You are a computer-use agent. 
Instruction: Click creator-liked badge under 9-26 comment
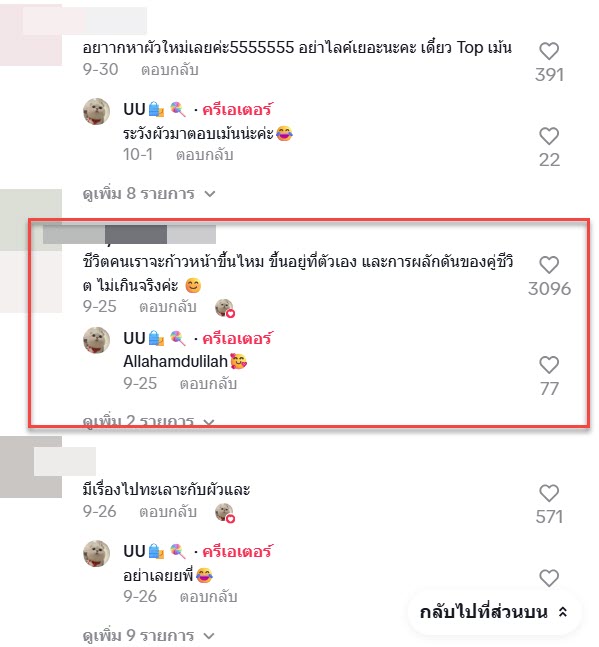pyautogui.click(x=225, y=513)
